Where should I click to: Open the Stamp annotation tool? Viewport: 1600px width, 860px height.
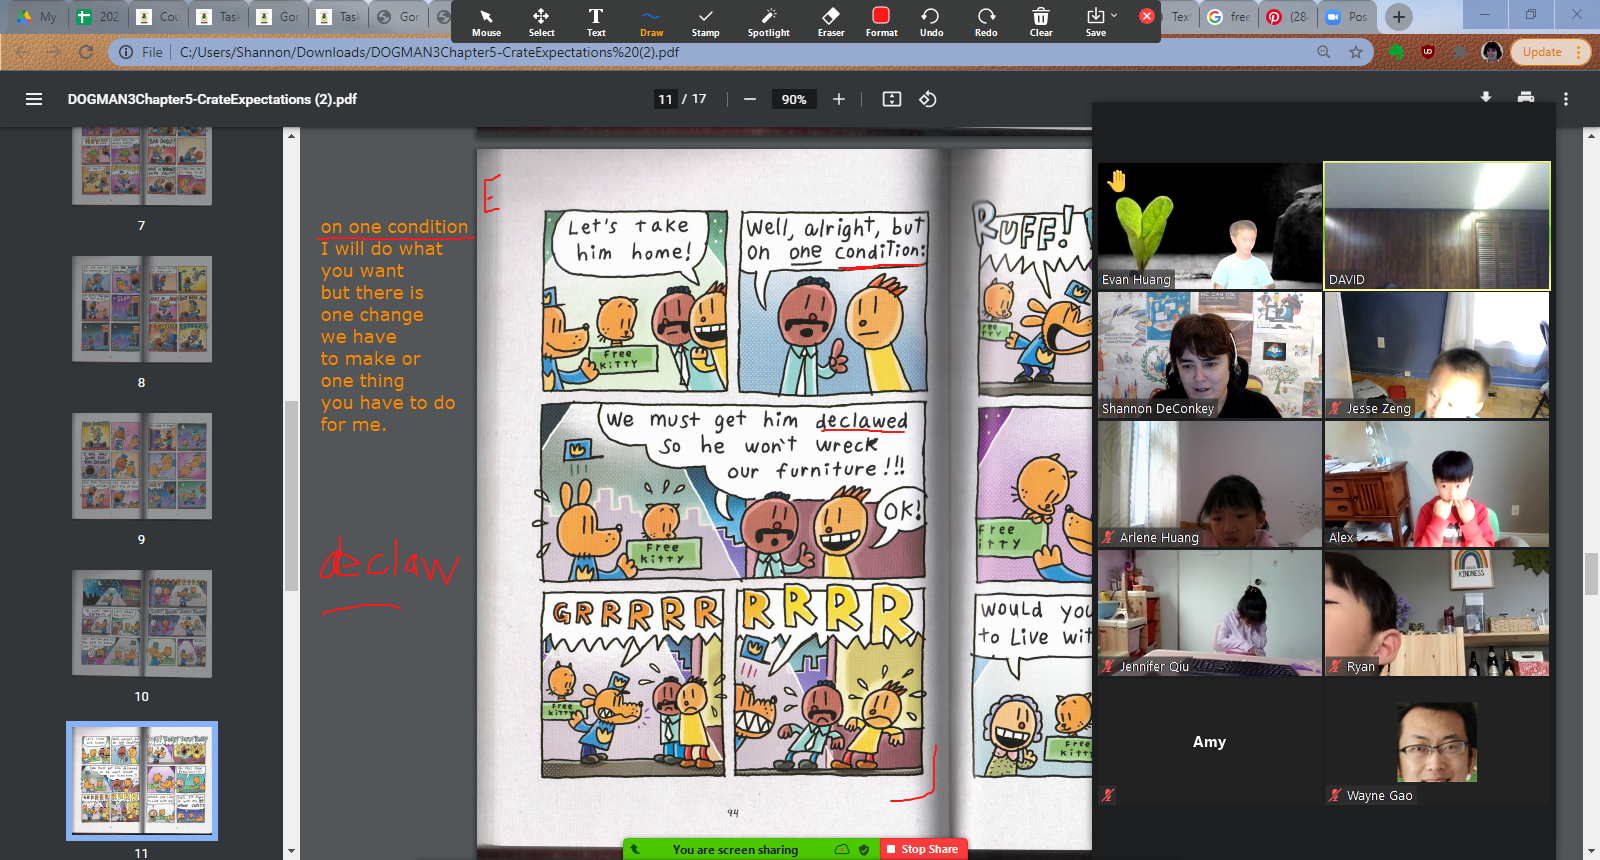point(706,21)
